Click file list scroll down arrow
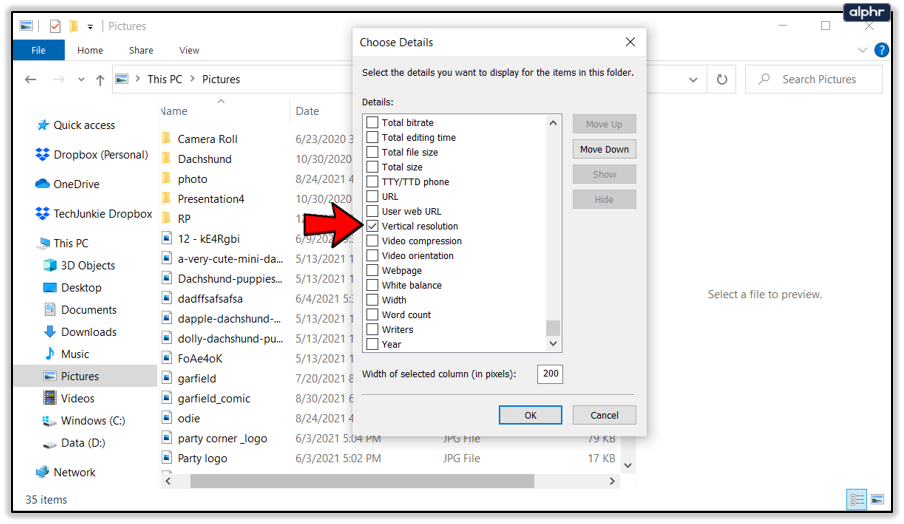Image resolution: width=904 pixels, height=524 pixels. click(x=628, y=465)
